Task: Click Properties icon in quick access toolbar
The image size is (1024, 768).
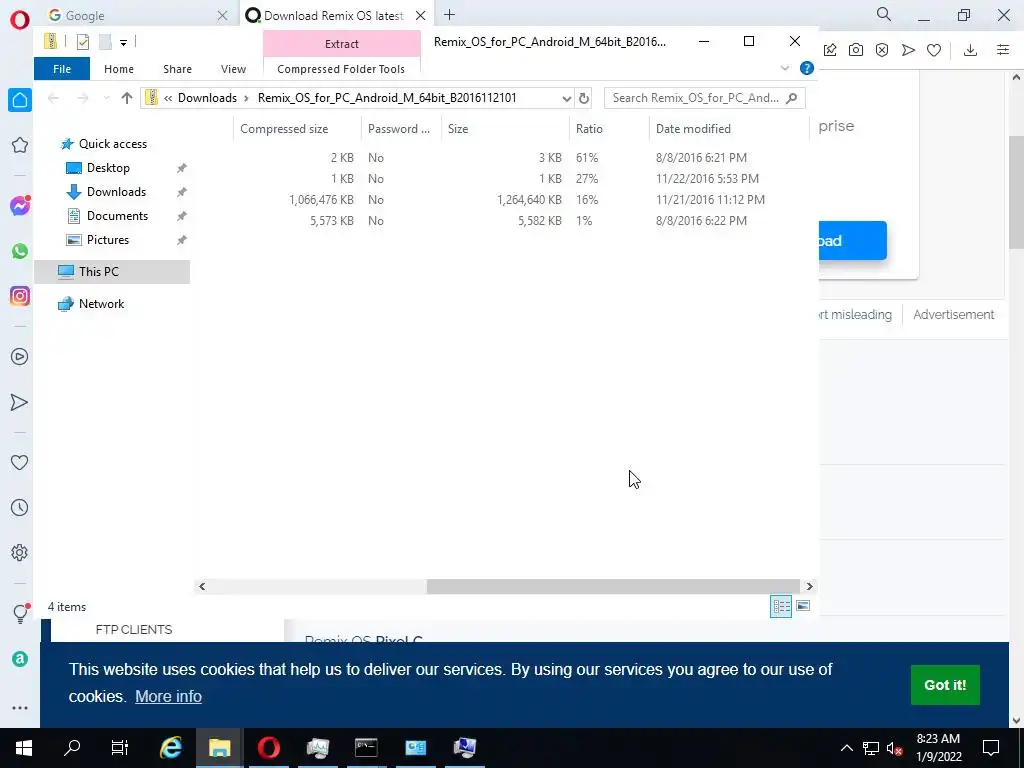Action: click(x=82, y=42)
